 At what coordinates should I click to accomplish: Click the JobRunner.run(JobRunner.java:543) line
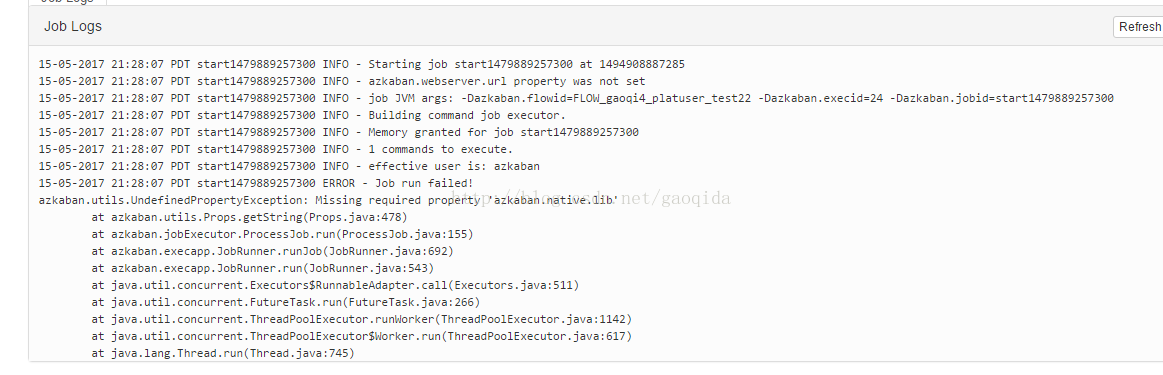(x=263, y=269)
